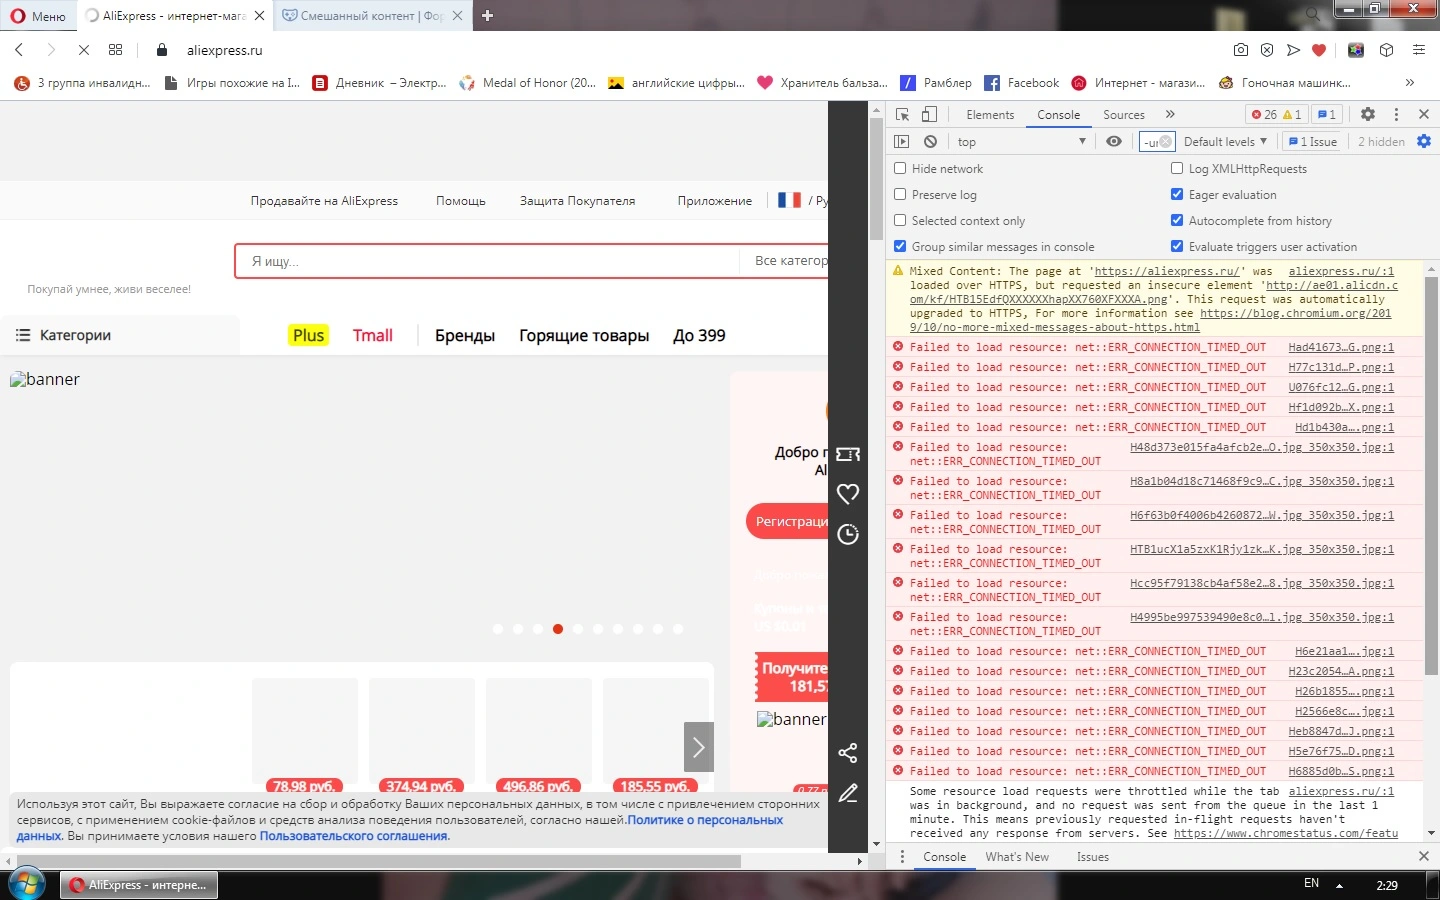Open the JavaScript context 'top' dropdown
Screen dimensions: 1440x900
(x=1020, y=142)
